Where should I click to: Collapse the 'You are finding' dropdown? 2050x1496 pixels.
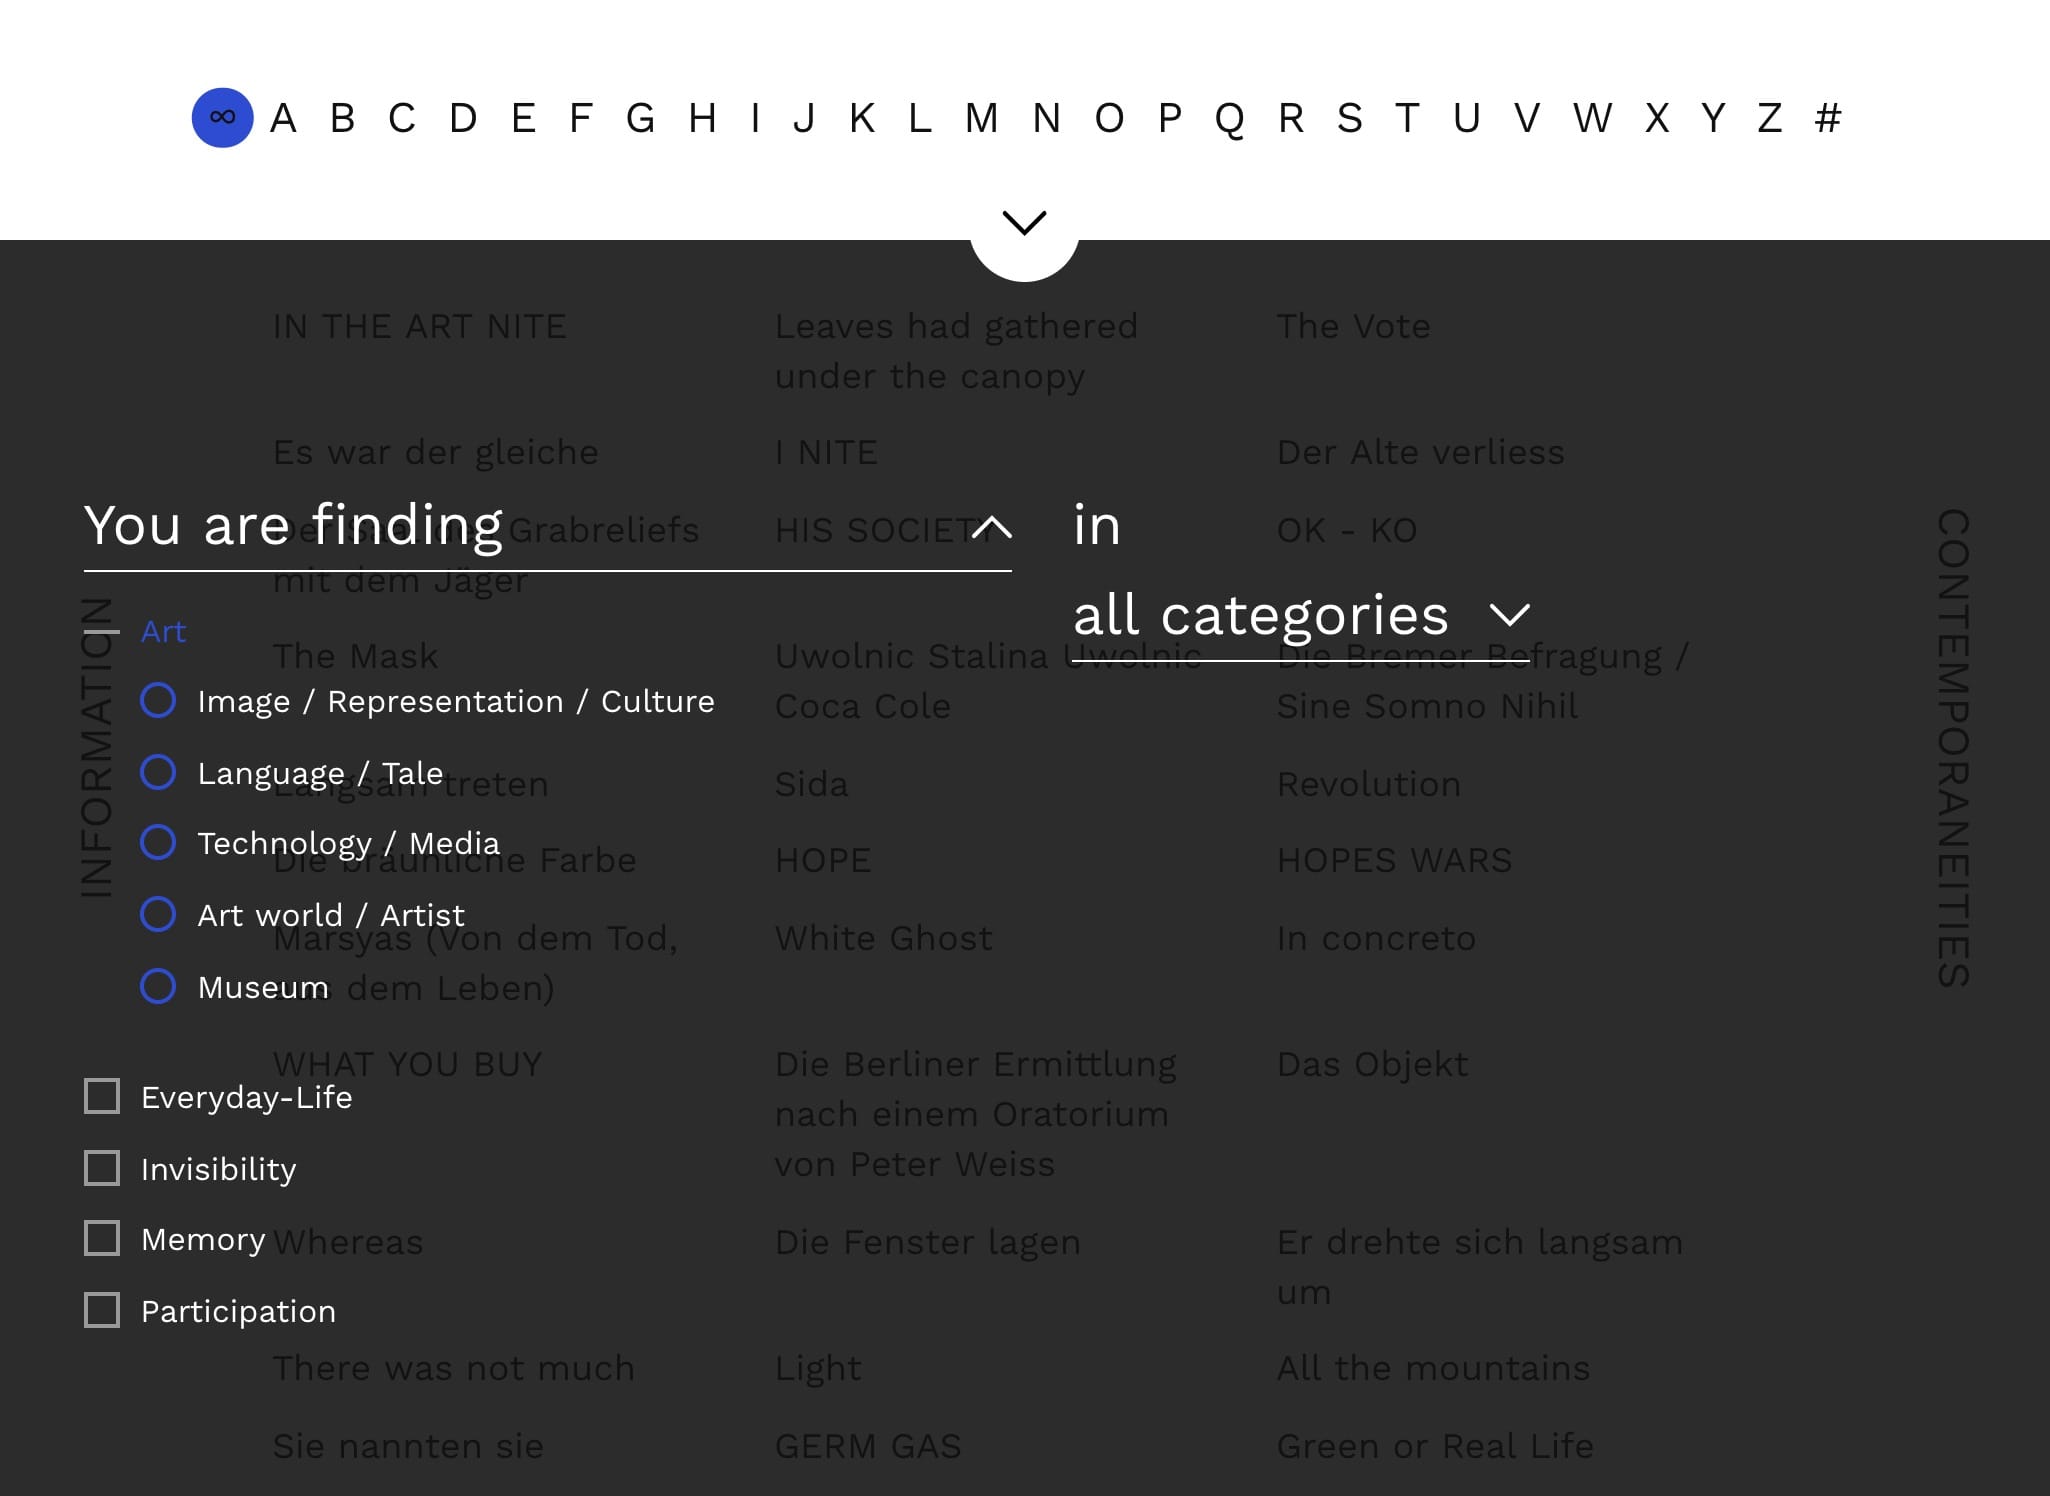[992, 526]
